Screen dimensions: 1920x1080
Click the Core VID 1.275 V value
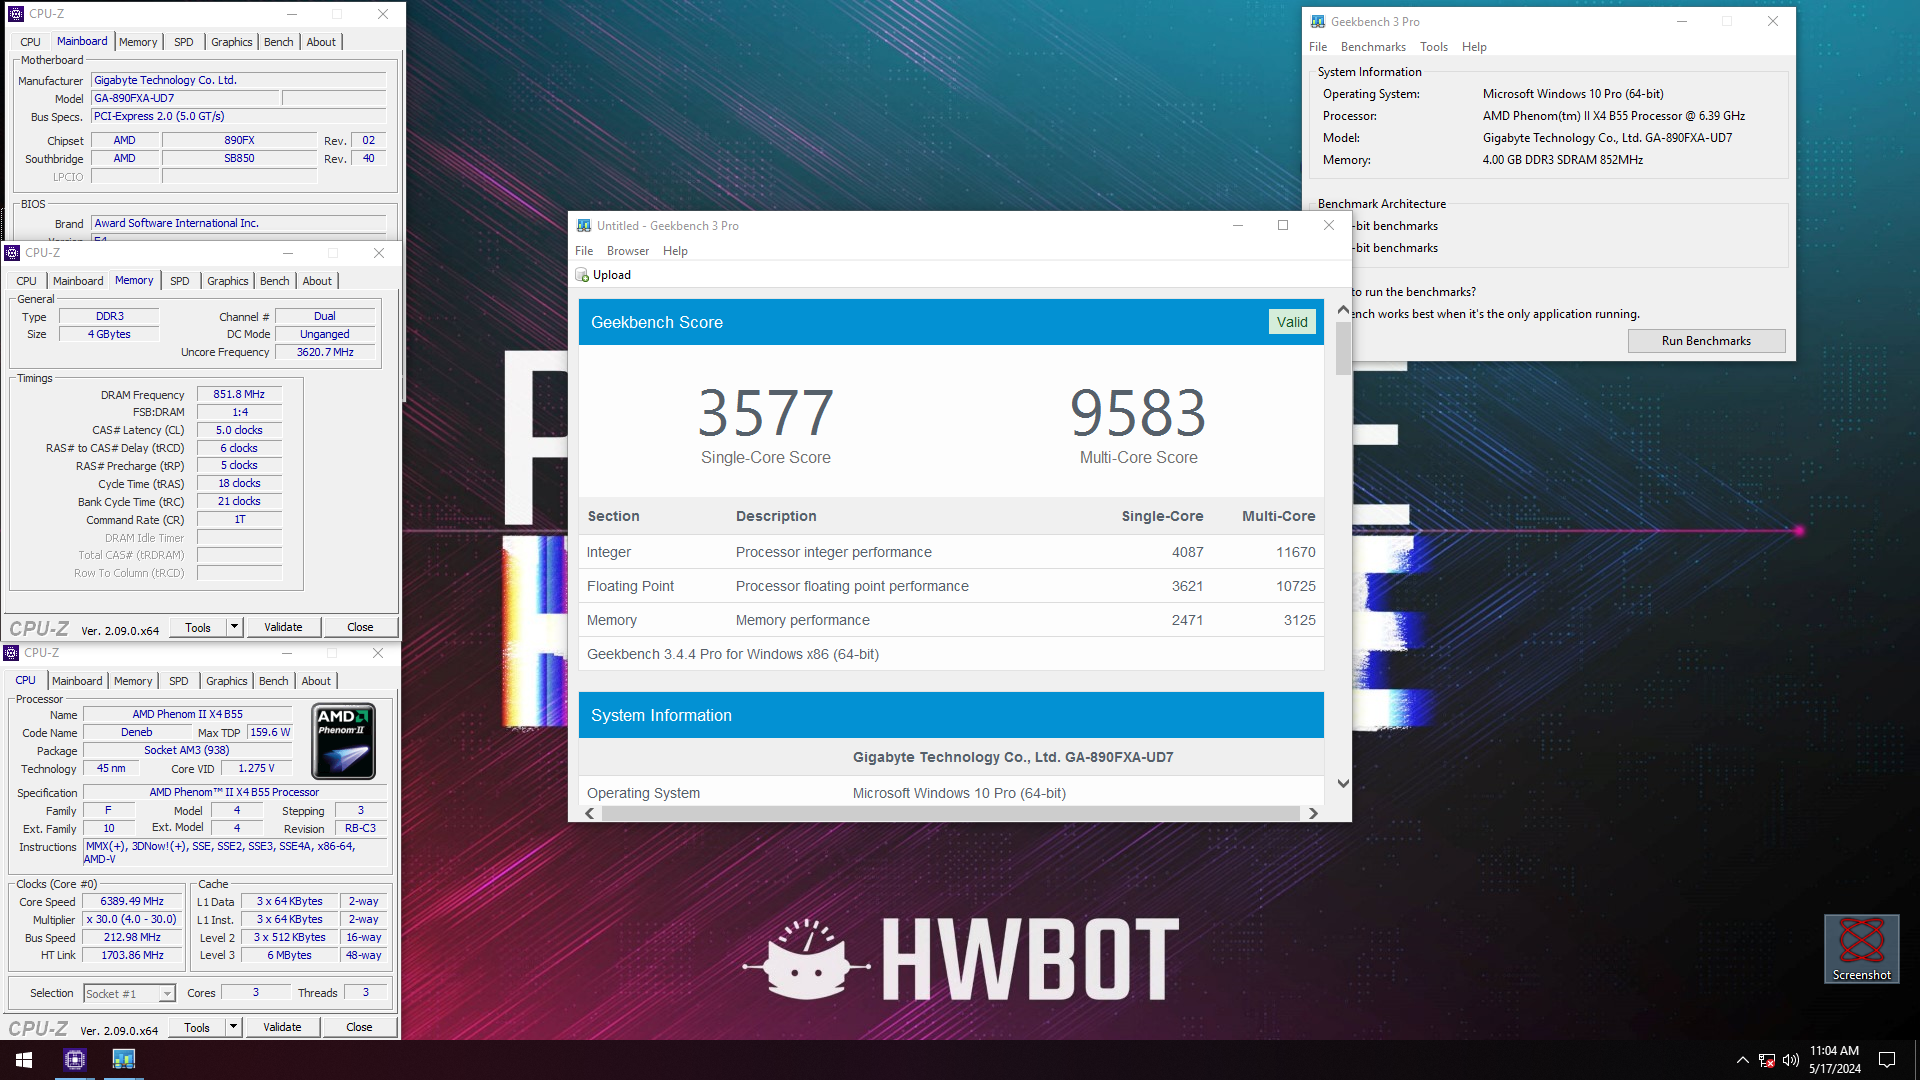pyautogui.click(x=256, y=768)
